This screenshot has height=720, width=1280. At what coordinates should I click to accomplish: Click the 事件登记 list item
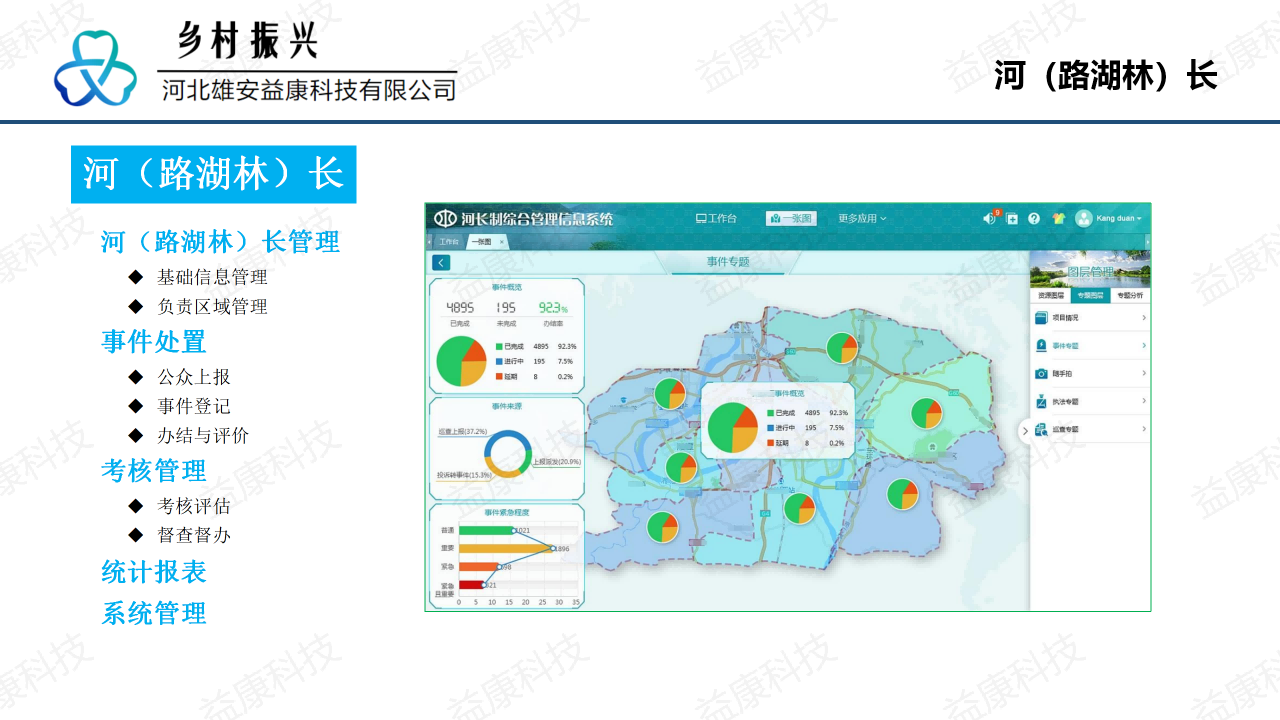point(194,406)
